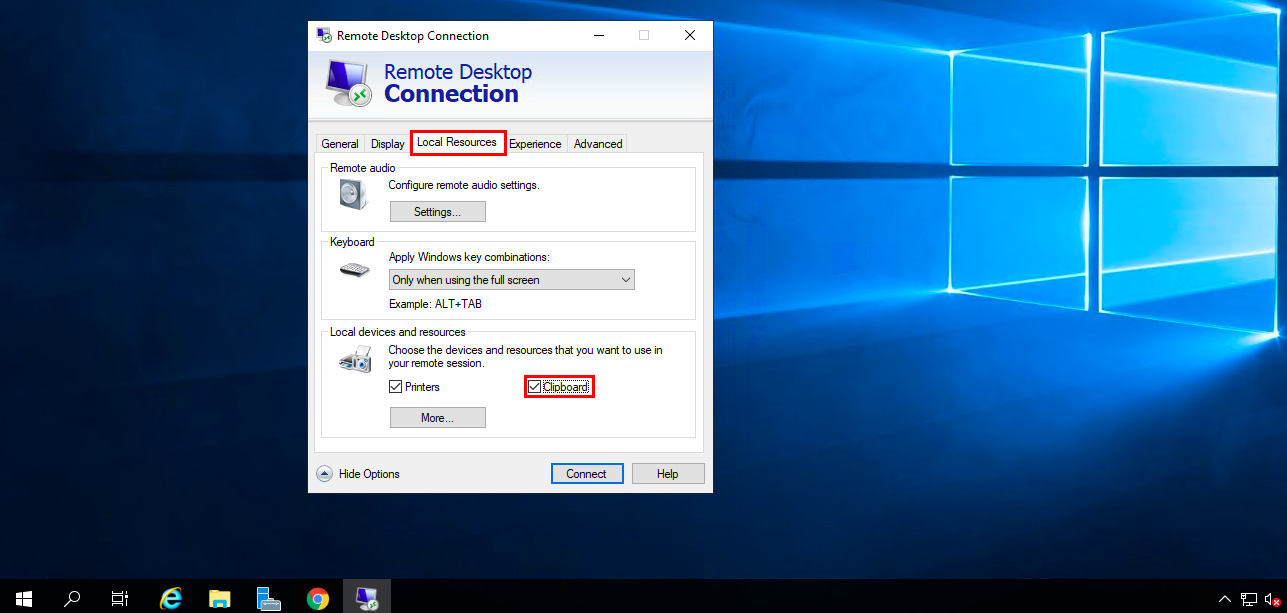Image resolution: width=1287 pixels, height=613 pixels.
Task: Open the Windows key combinations dropdown
Action: [511, 280]
